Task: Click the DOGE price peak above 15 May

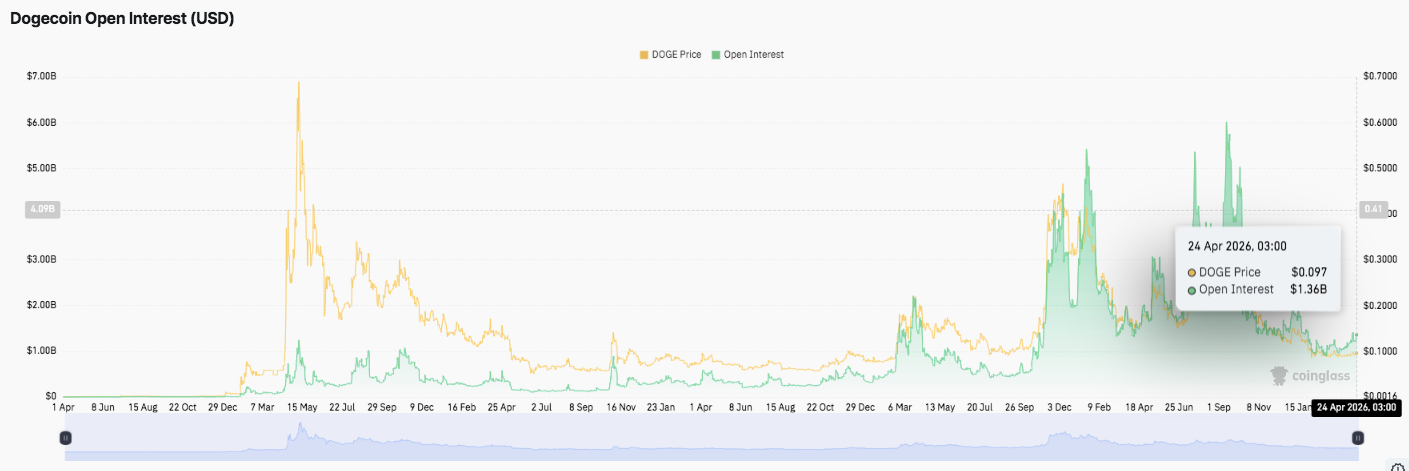Action: tap(298, 83)
